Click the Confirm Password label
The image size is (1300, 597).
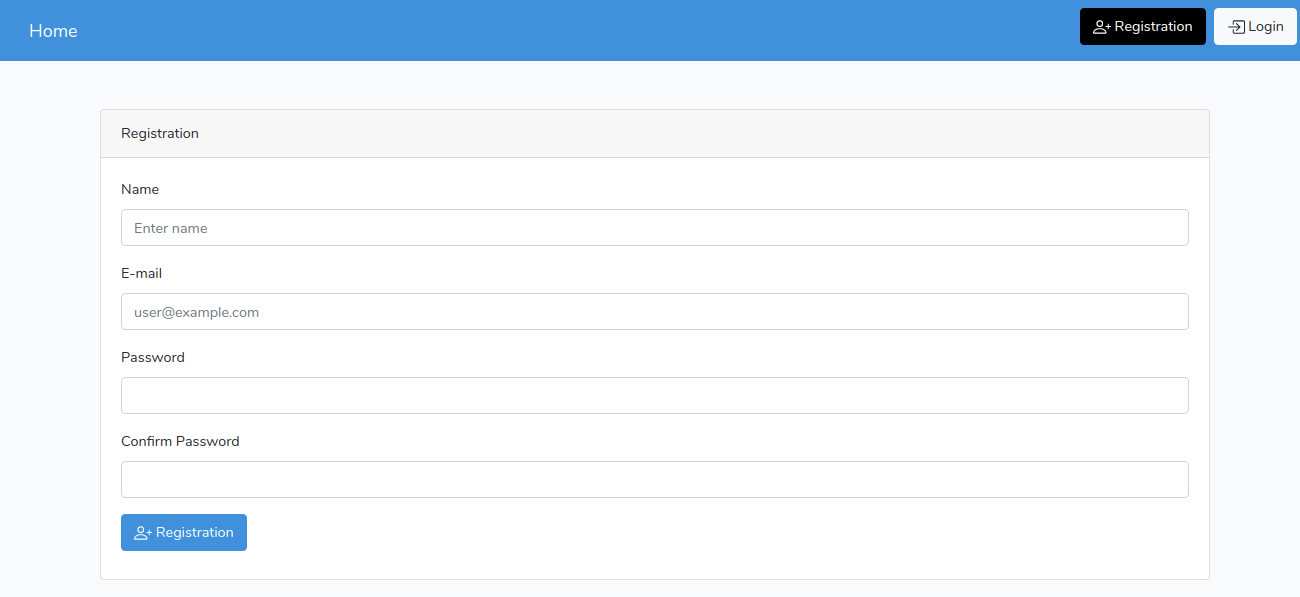coord(180,441)
